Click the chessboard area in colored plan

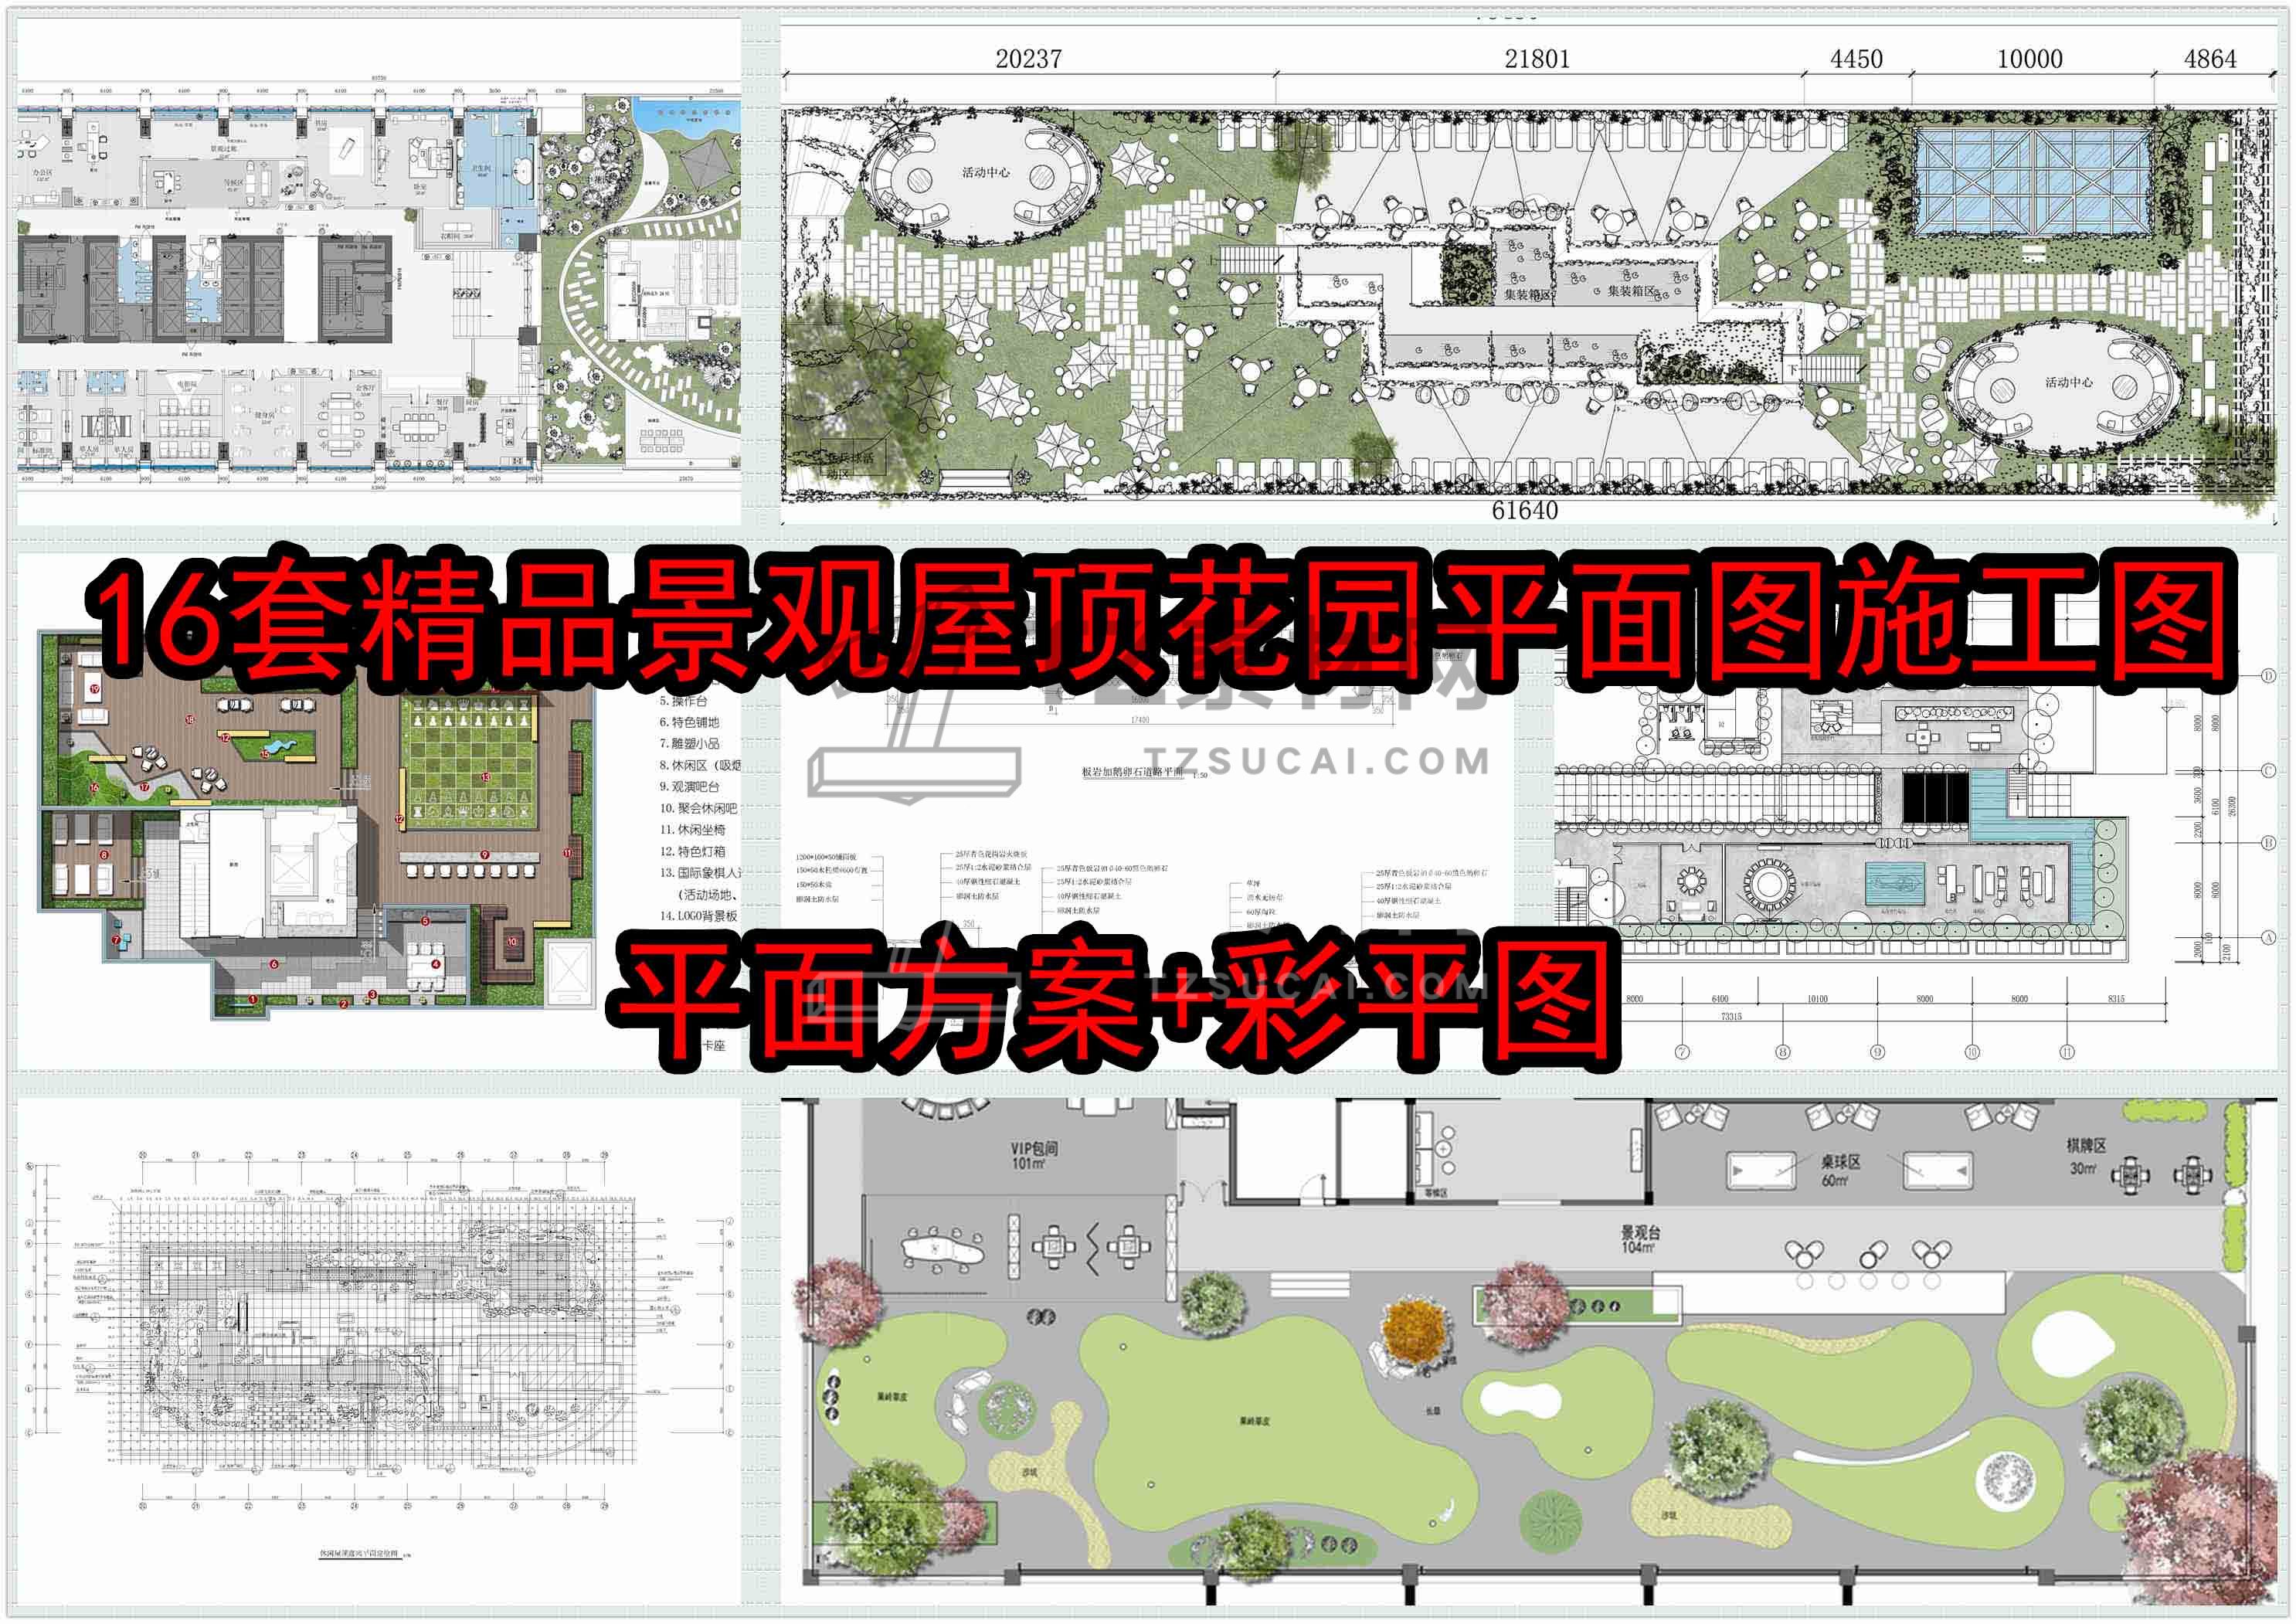pos(470,764)
